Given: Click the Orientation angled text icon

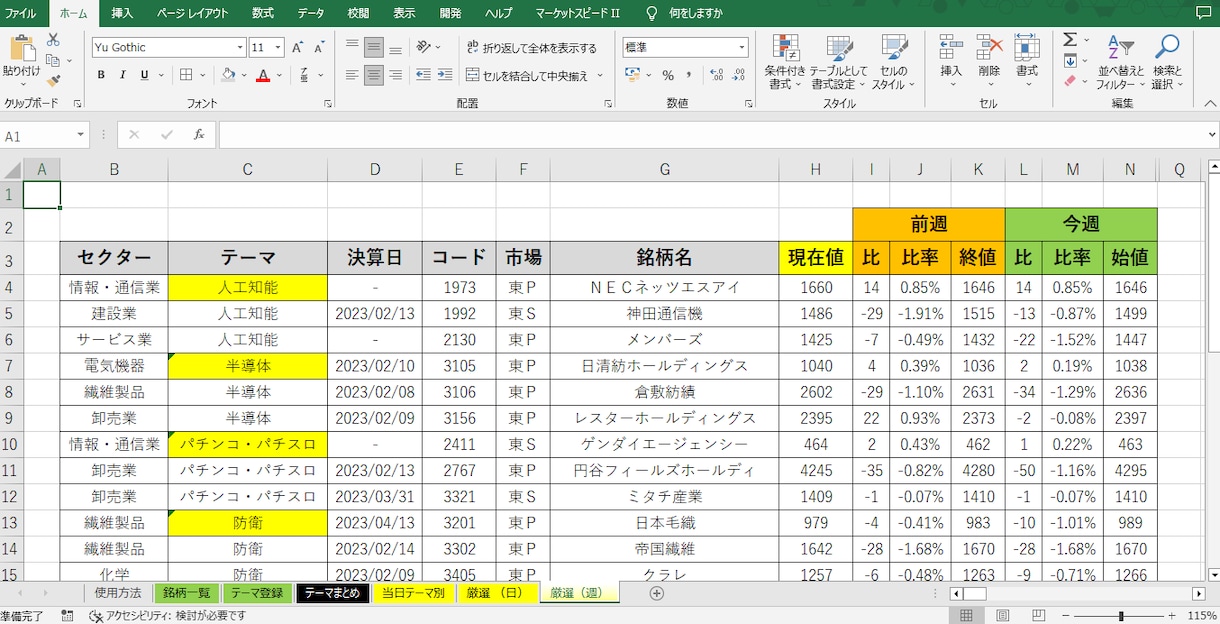Looking at the screenshot, I should pyautogui.click(x=424, y=47).
